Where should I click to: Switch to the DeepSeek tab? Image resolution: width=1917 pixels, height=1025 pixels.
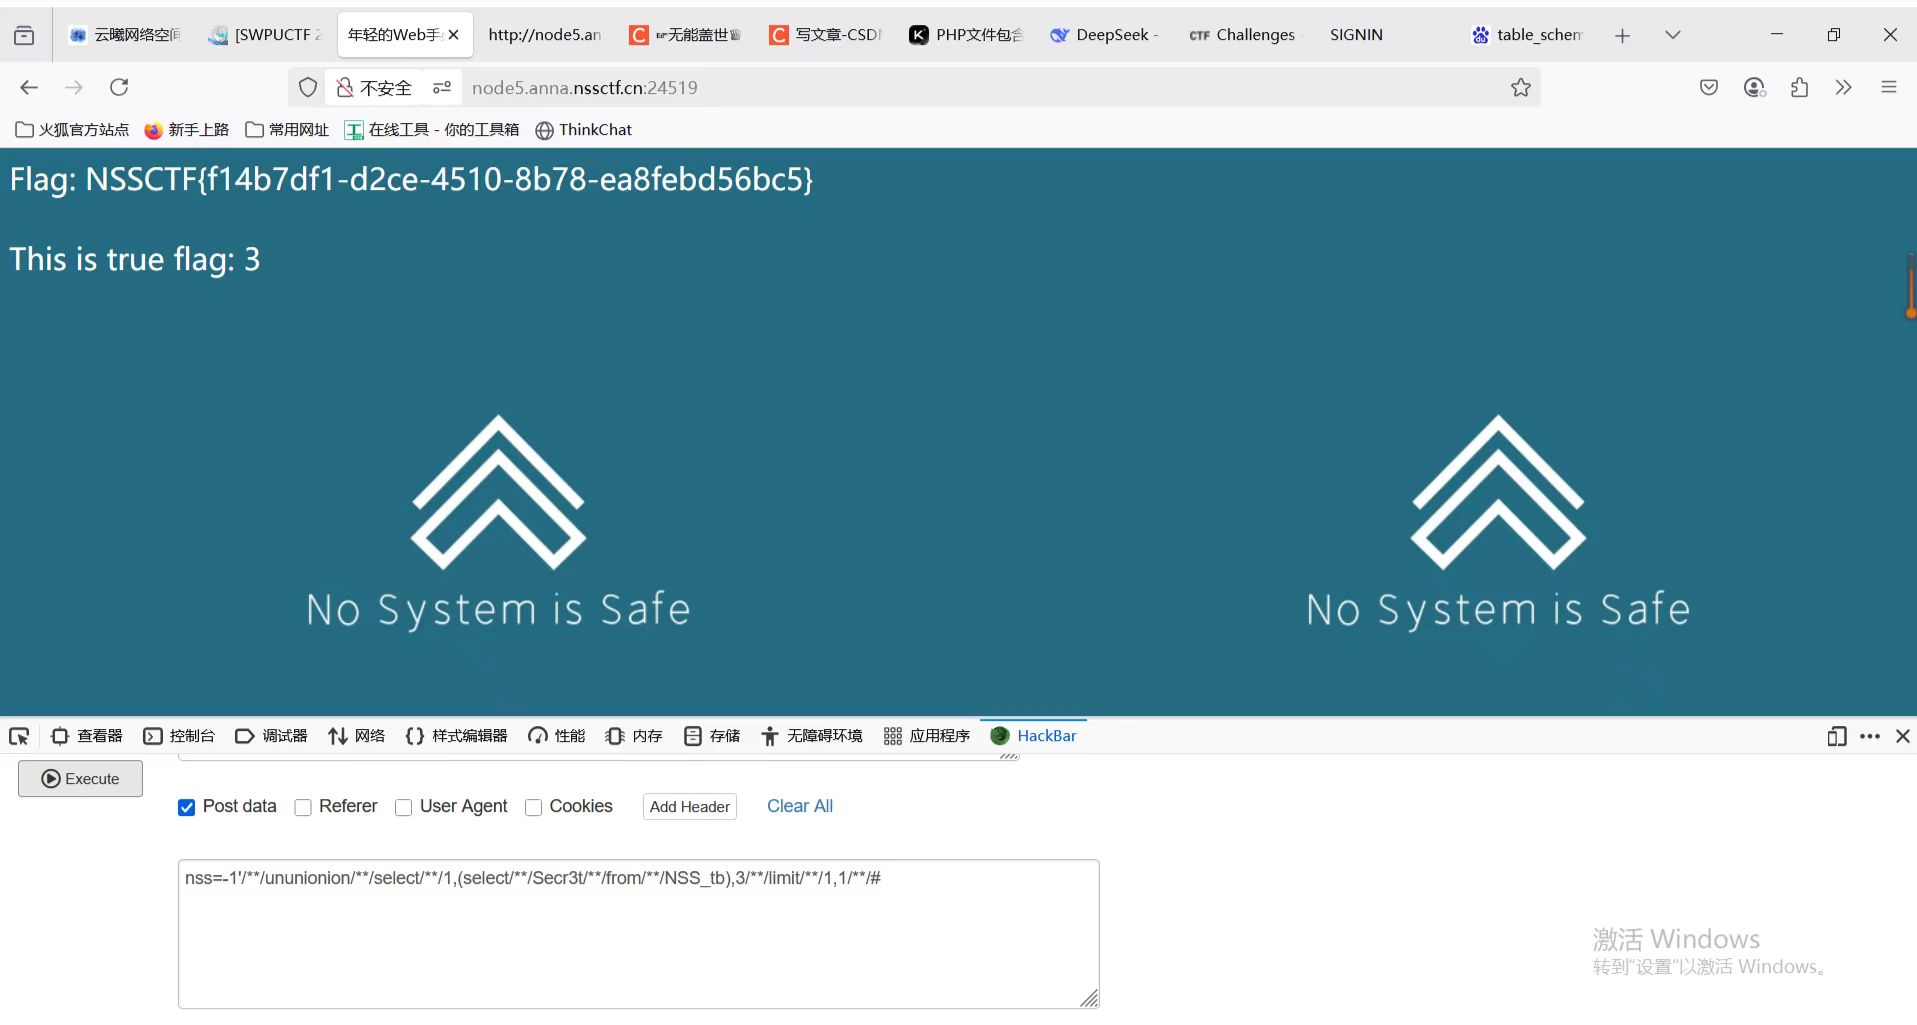point(1105,35)
